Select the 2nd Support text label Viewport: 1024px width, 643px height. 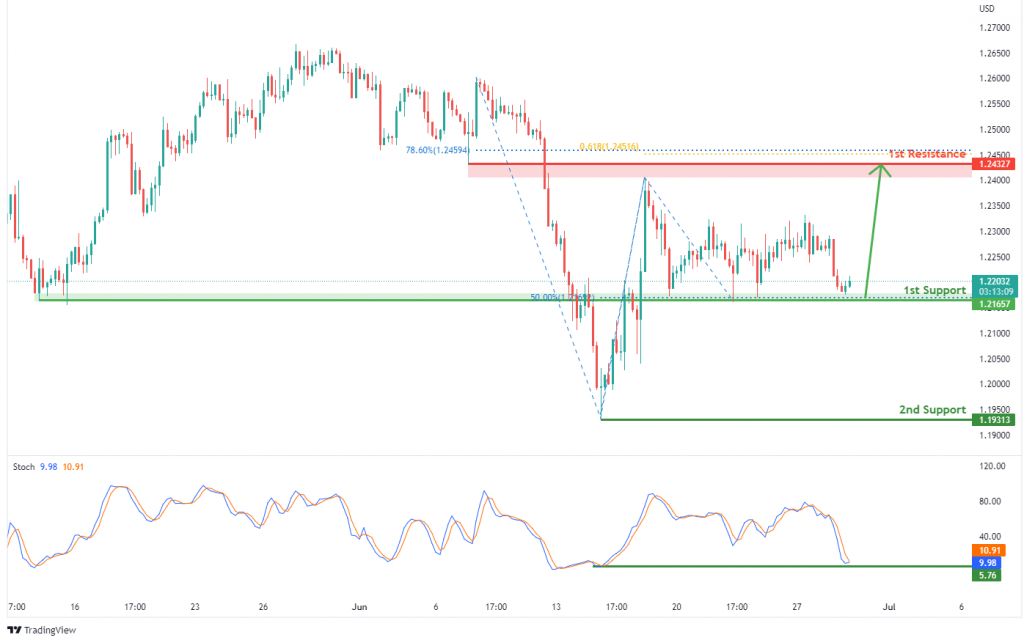coord(933,409)
